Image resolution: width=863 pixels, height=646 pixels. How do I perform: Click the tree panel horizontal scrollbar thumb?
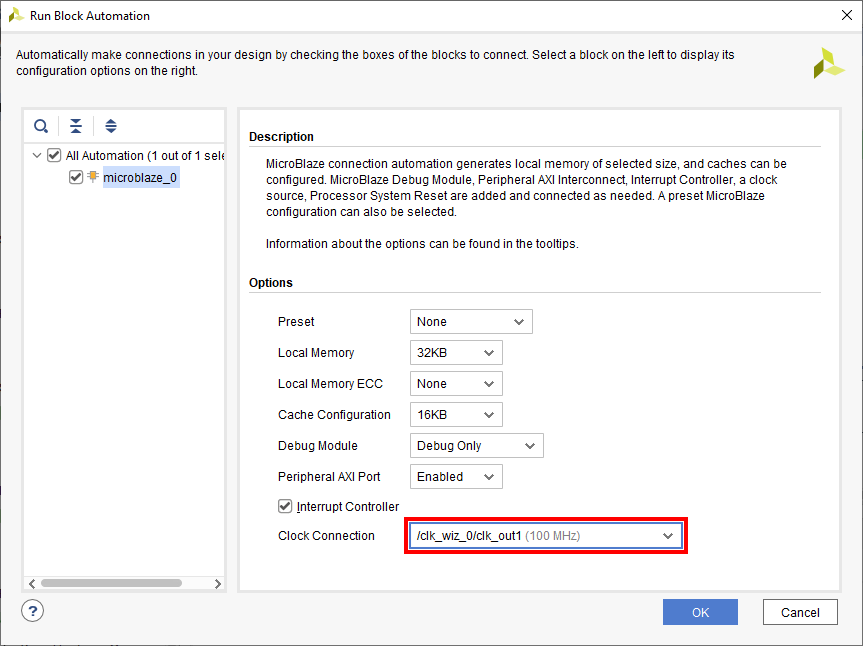tap(111, 583)
